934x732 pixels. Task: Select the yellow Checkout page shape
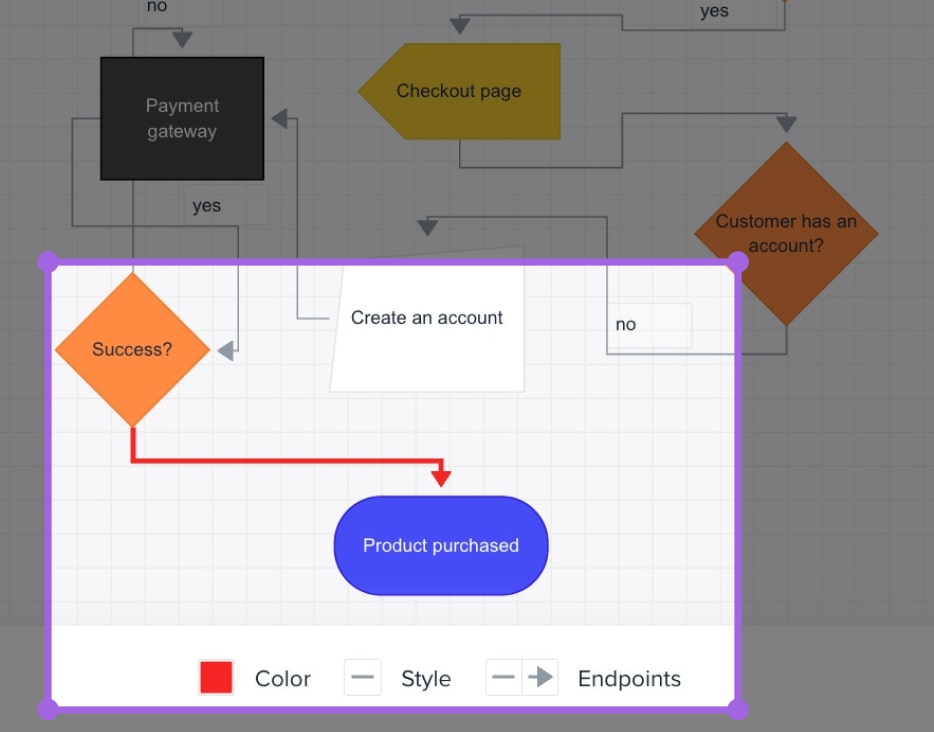(x=460, y=91)
